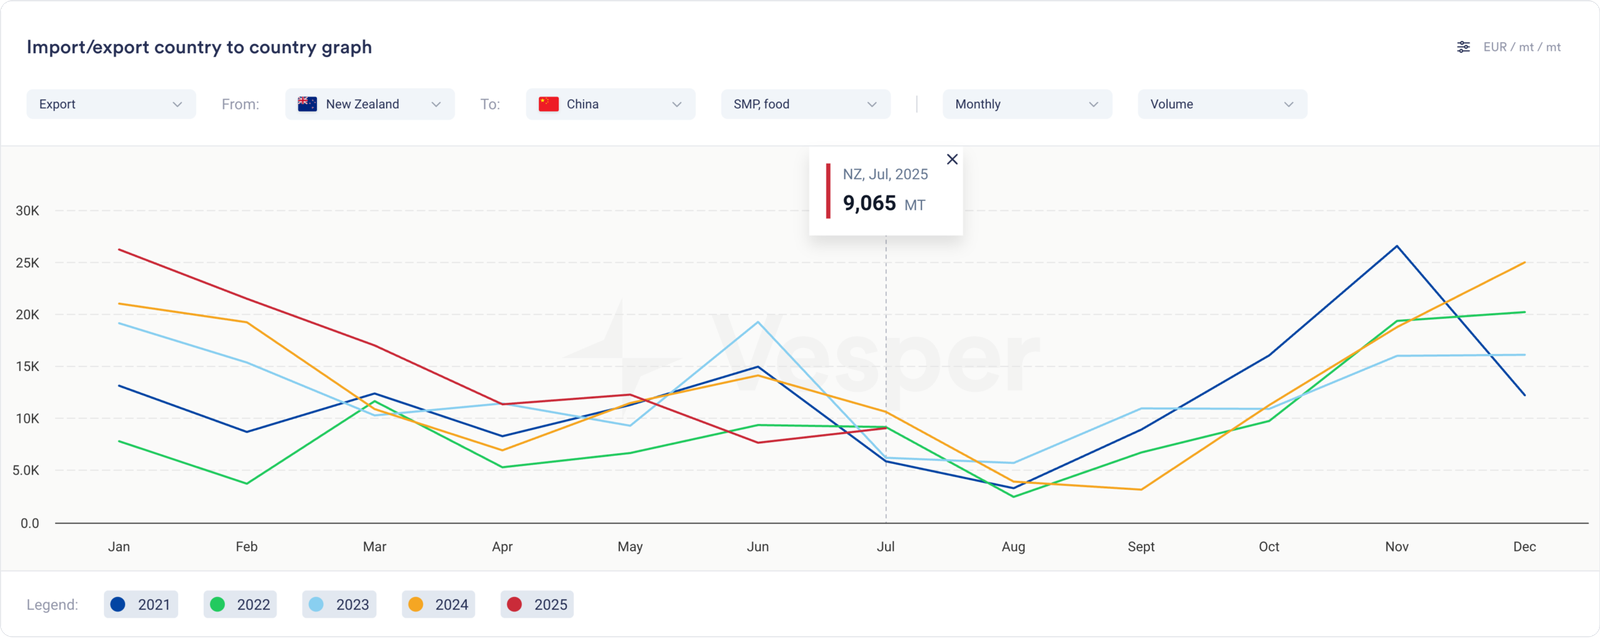Screen dimensions: 1600x638
Task: Toggle the 2025 series legend chip
Action: click(x=538, y=604)
